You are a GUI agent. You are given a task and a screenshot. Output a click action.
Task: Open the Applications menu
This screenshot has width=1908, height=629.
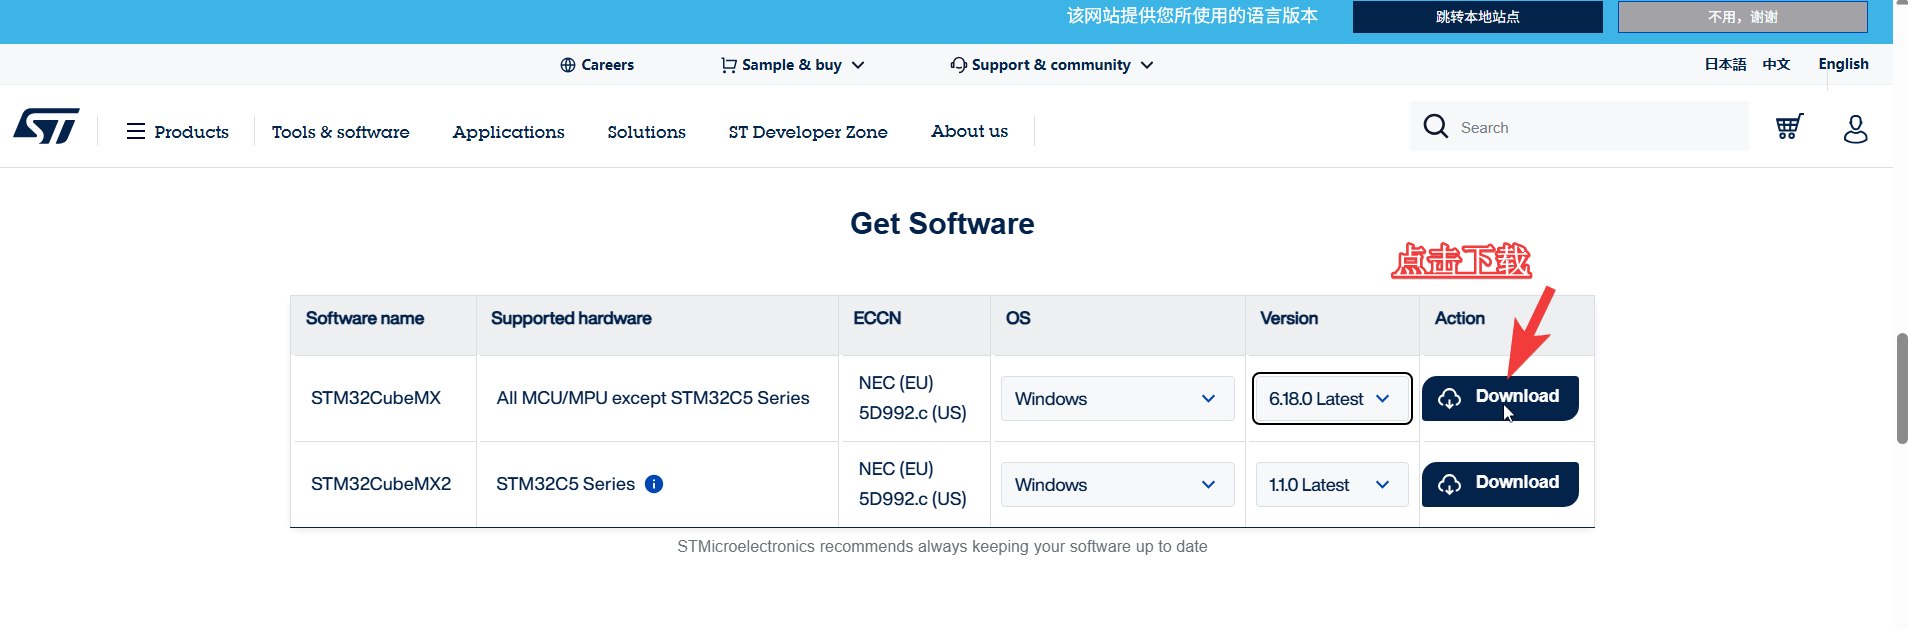pyautogui.click(x=508, y=131)
